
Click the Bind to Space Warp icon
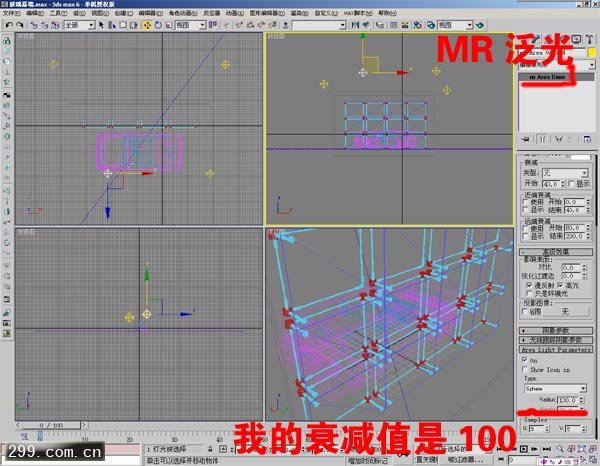coord(55,25)
